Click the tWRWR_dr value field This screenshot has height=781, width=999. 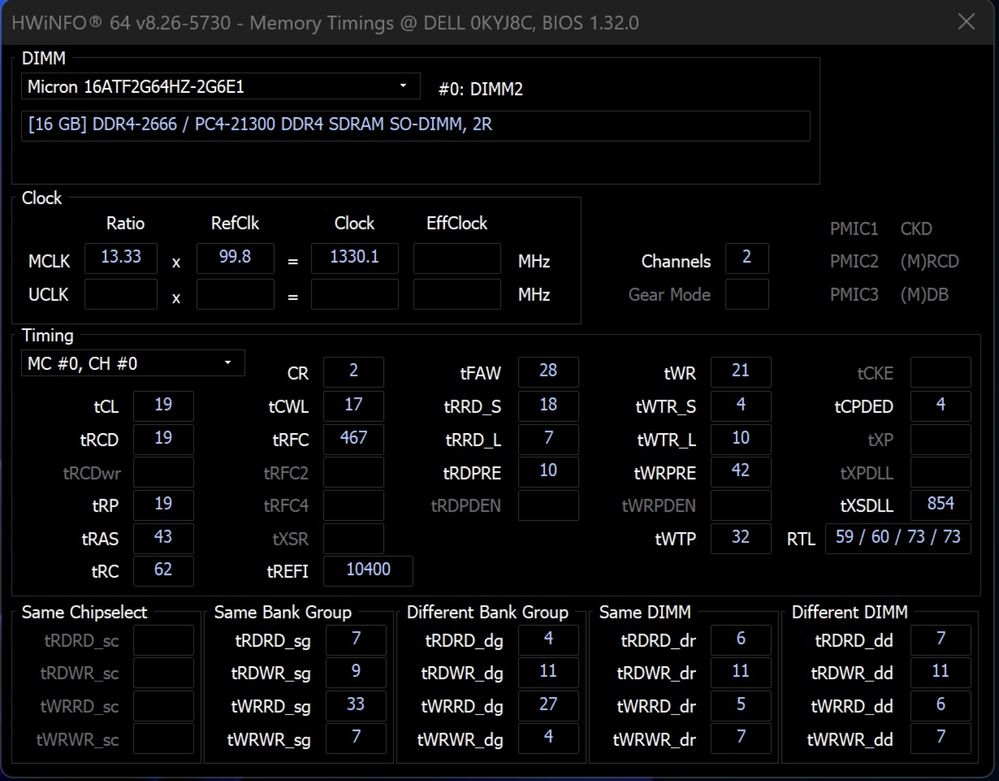[740, 739]
